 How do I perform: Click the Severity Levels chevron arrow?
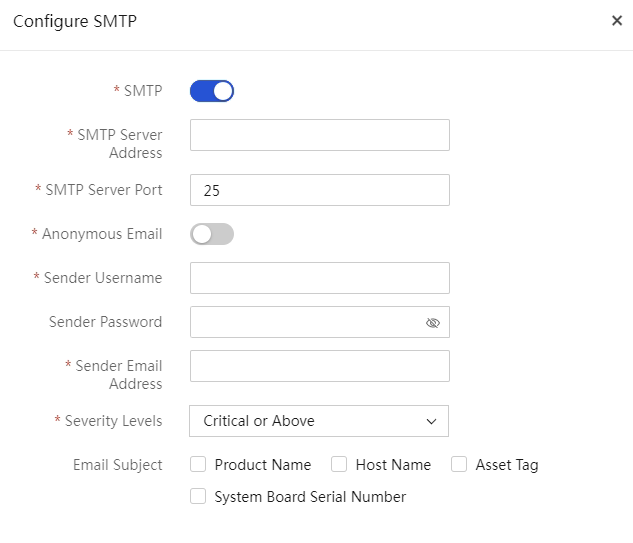[431, 421]
